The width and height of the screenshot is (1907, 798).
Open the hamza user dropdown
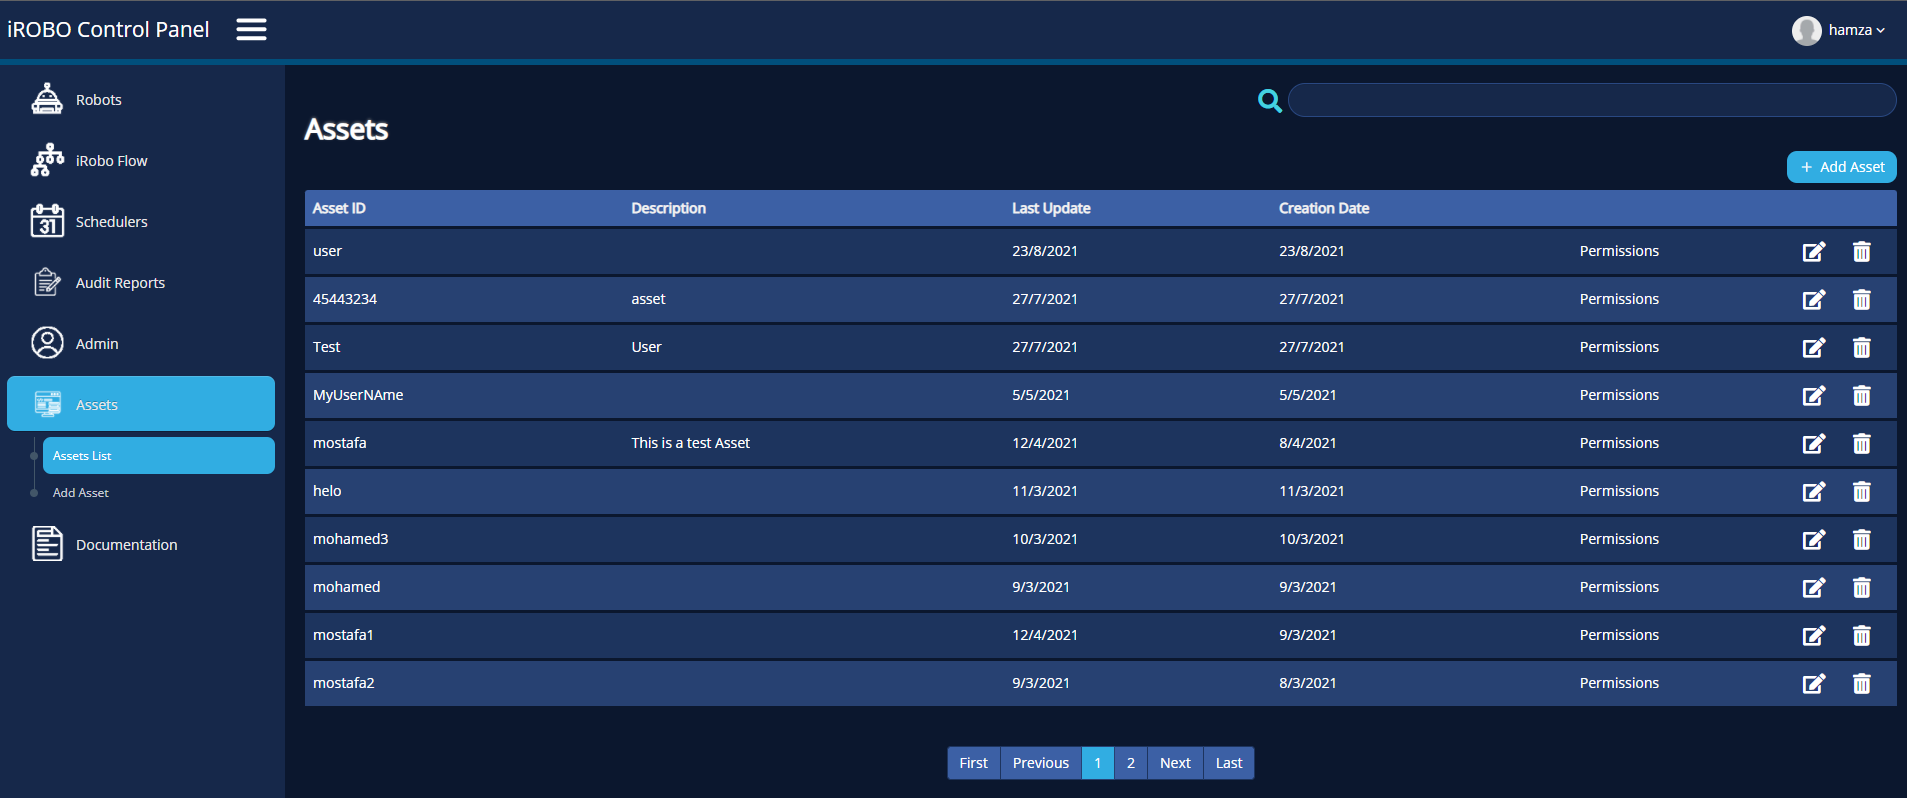[1838, 30]
